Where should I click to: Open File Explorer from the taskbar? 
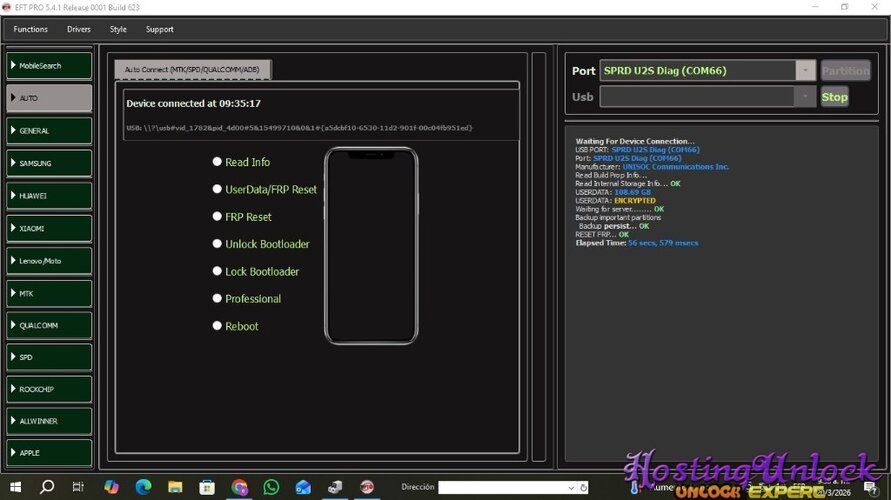click(x=175, y=487)
